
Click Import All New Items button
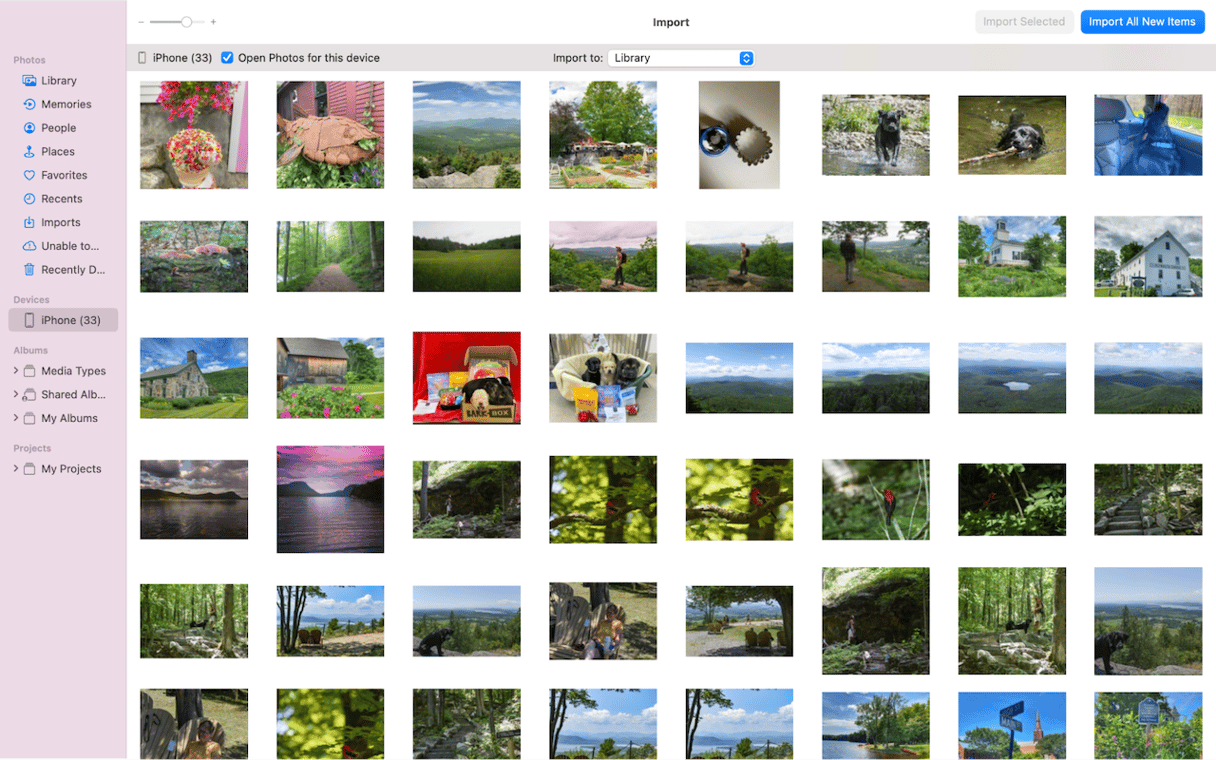1141,22
